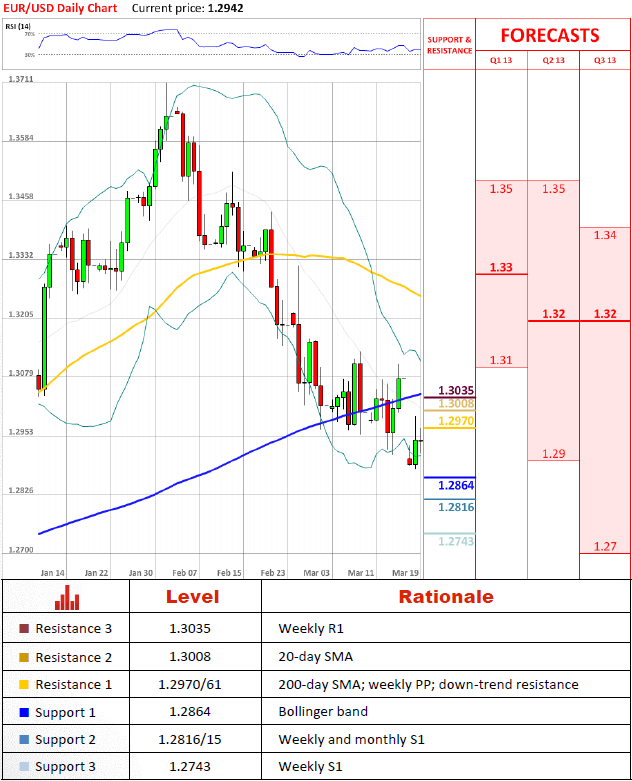Image resolution: width=632 pixels, height=781 pixels.
Task: Click the Support 1 row label
Action: click(65, 712)
